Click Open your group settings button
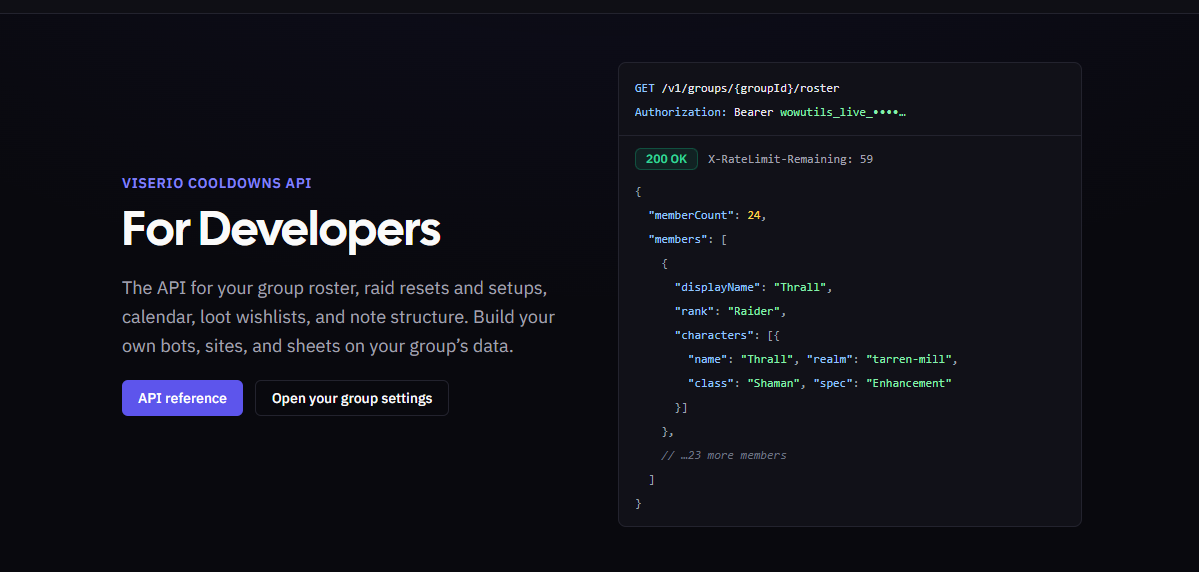The width and height of the screenshot is (1199, 572). point(352,398)
